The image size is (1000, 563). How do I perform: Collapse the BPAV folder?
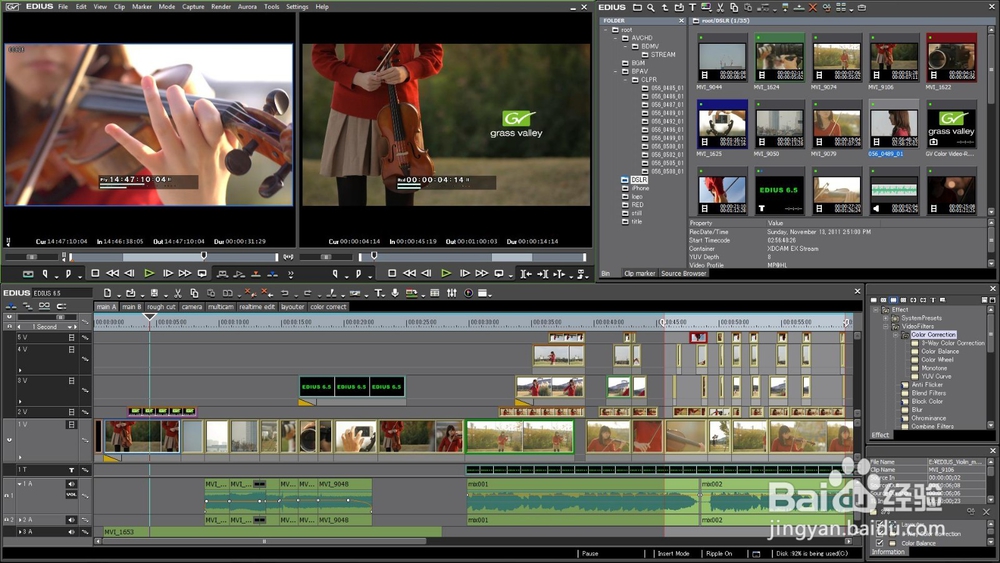click(616, 71)
